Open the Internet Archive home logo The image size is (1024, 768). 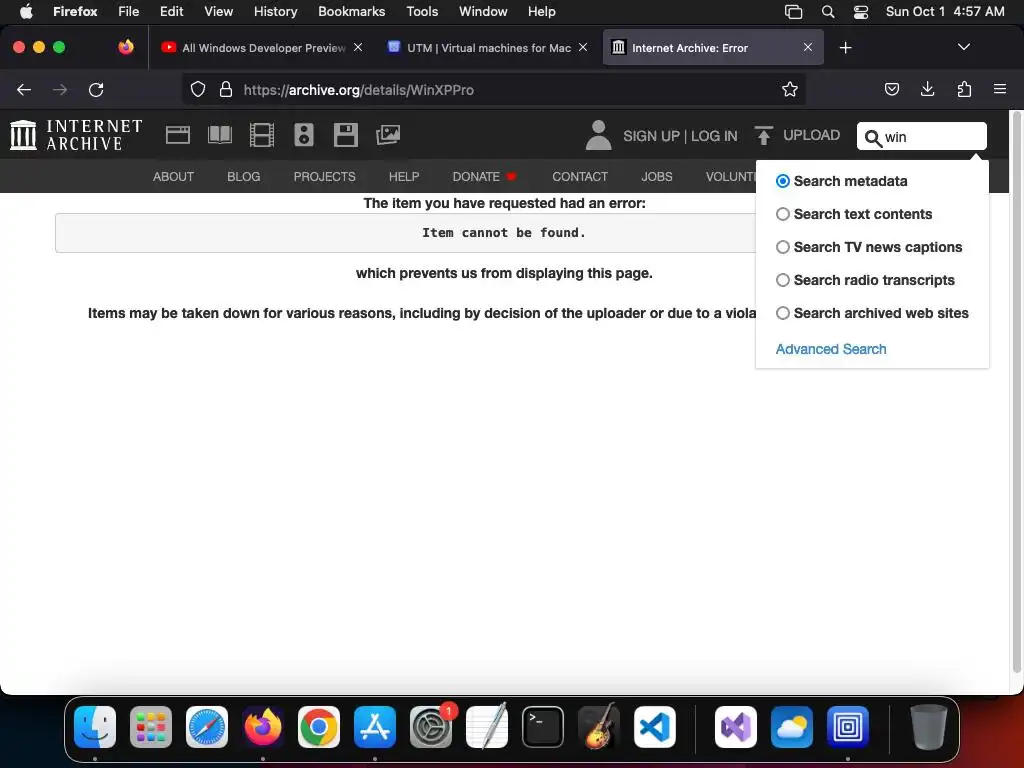[76, 135]
